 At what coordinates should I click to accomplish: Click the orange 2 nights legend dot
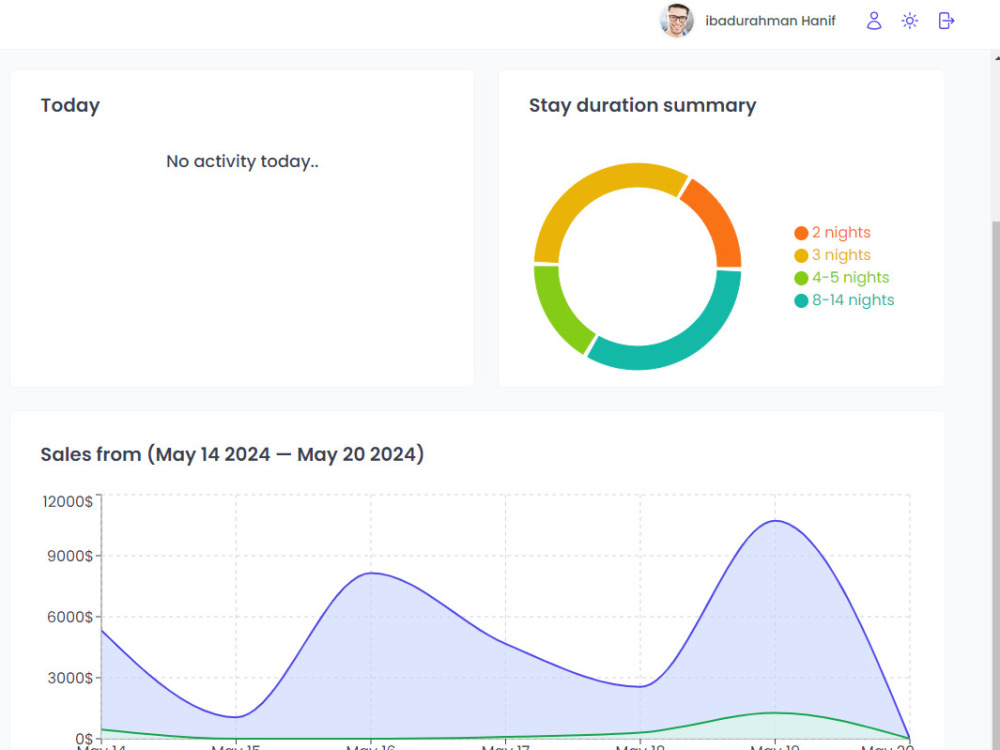point(801,233)
